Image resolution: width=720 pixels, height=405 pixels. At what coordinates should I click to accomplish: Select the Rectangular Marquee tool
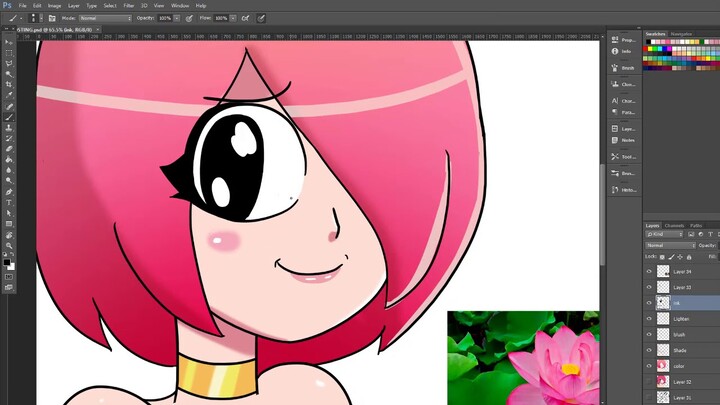(x=9, y=53)
